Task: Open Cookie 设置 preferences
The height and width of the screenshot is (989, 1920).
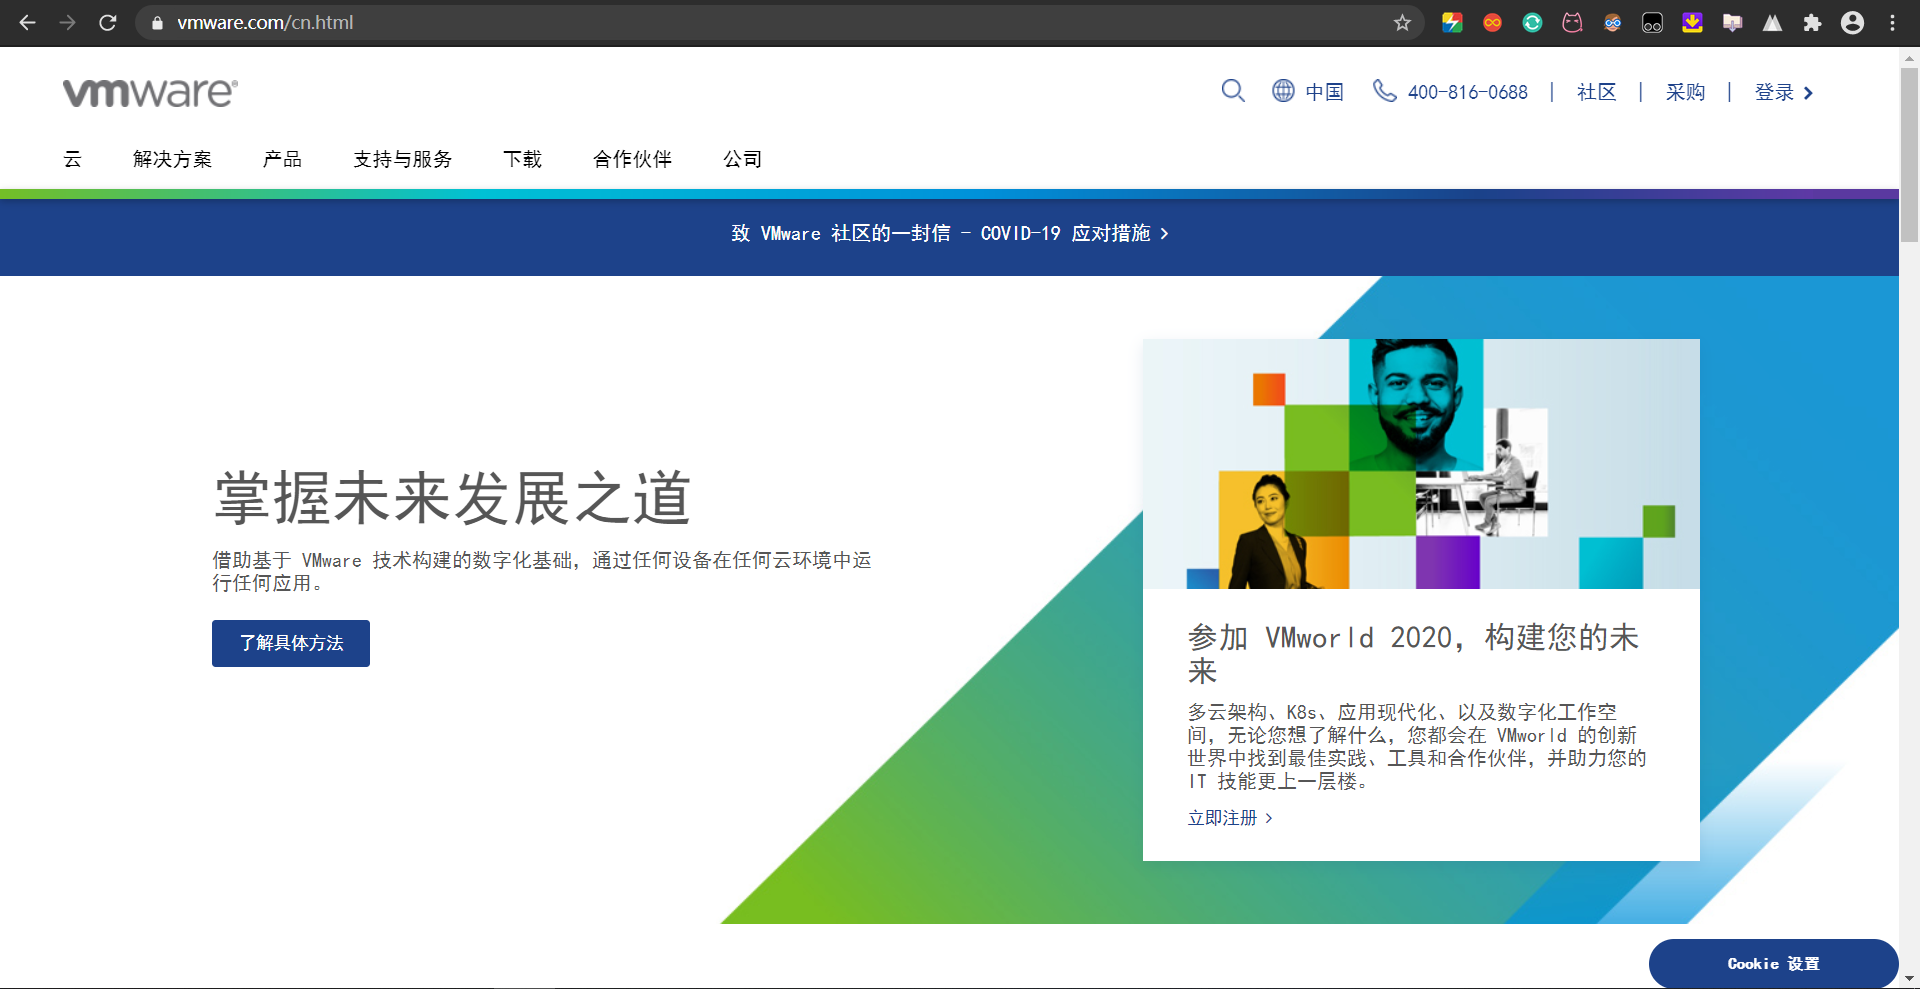Action: 1773,963
